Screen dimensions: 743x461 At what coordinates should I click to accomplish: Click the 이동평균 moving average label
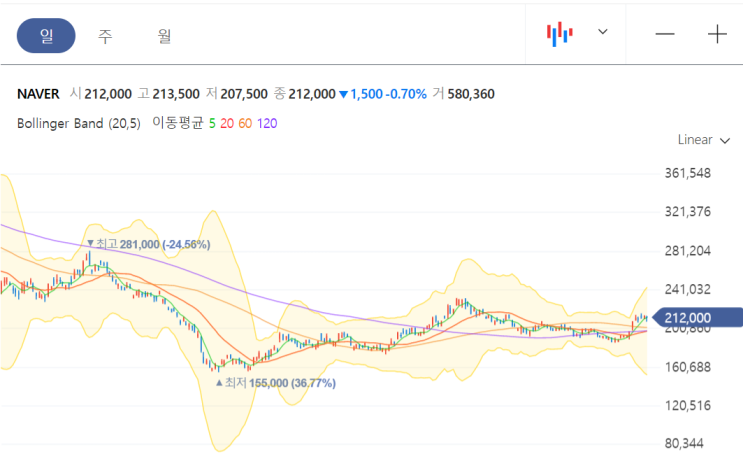[178, 123]
